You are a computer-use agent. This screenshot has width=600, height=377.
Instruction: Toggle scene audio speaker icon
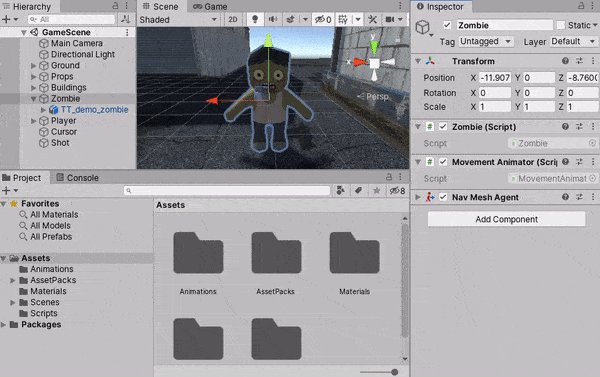(x=273, y=19)
